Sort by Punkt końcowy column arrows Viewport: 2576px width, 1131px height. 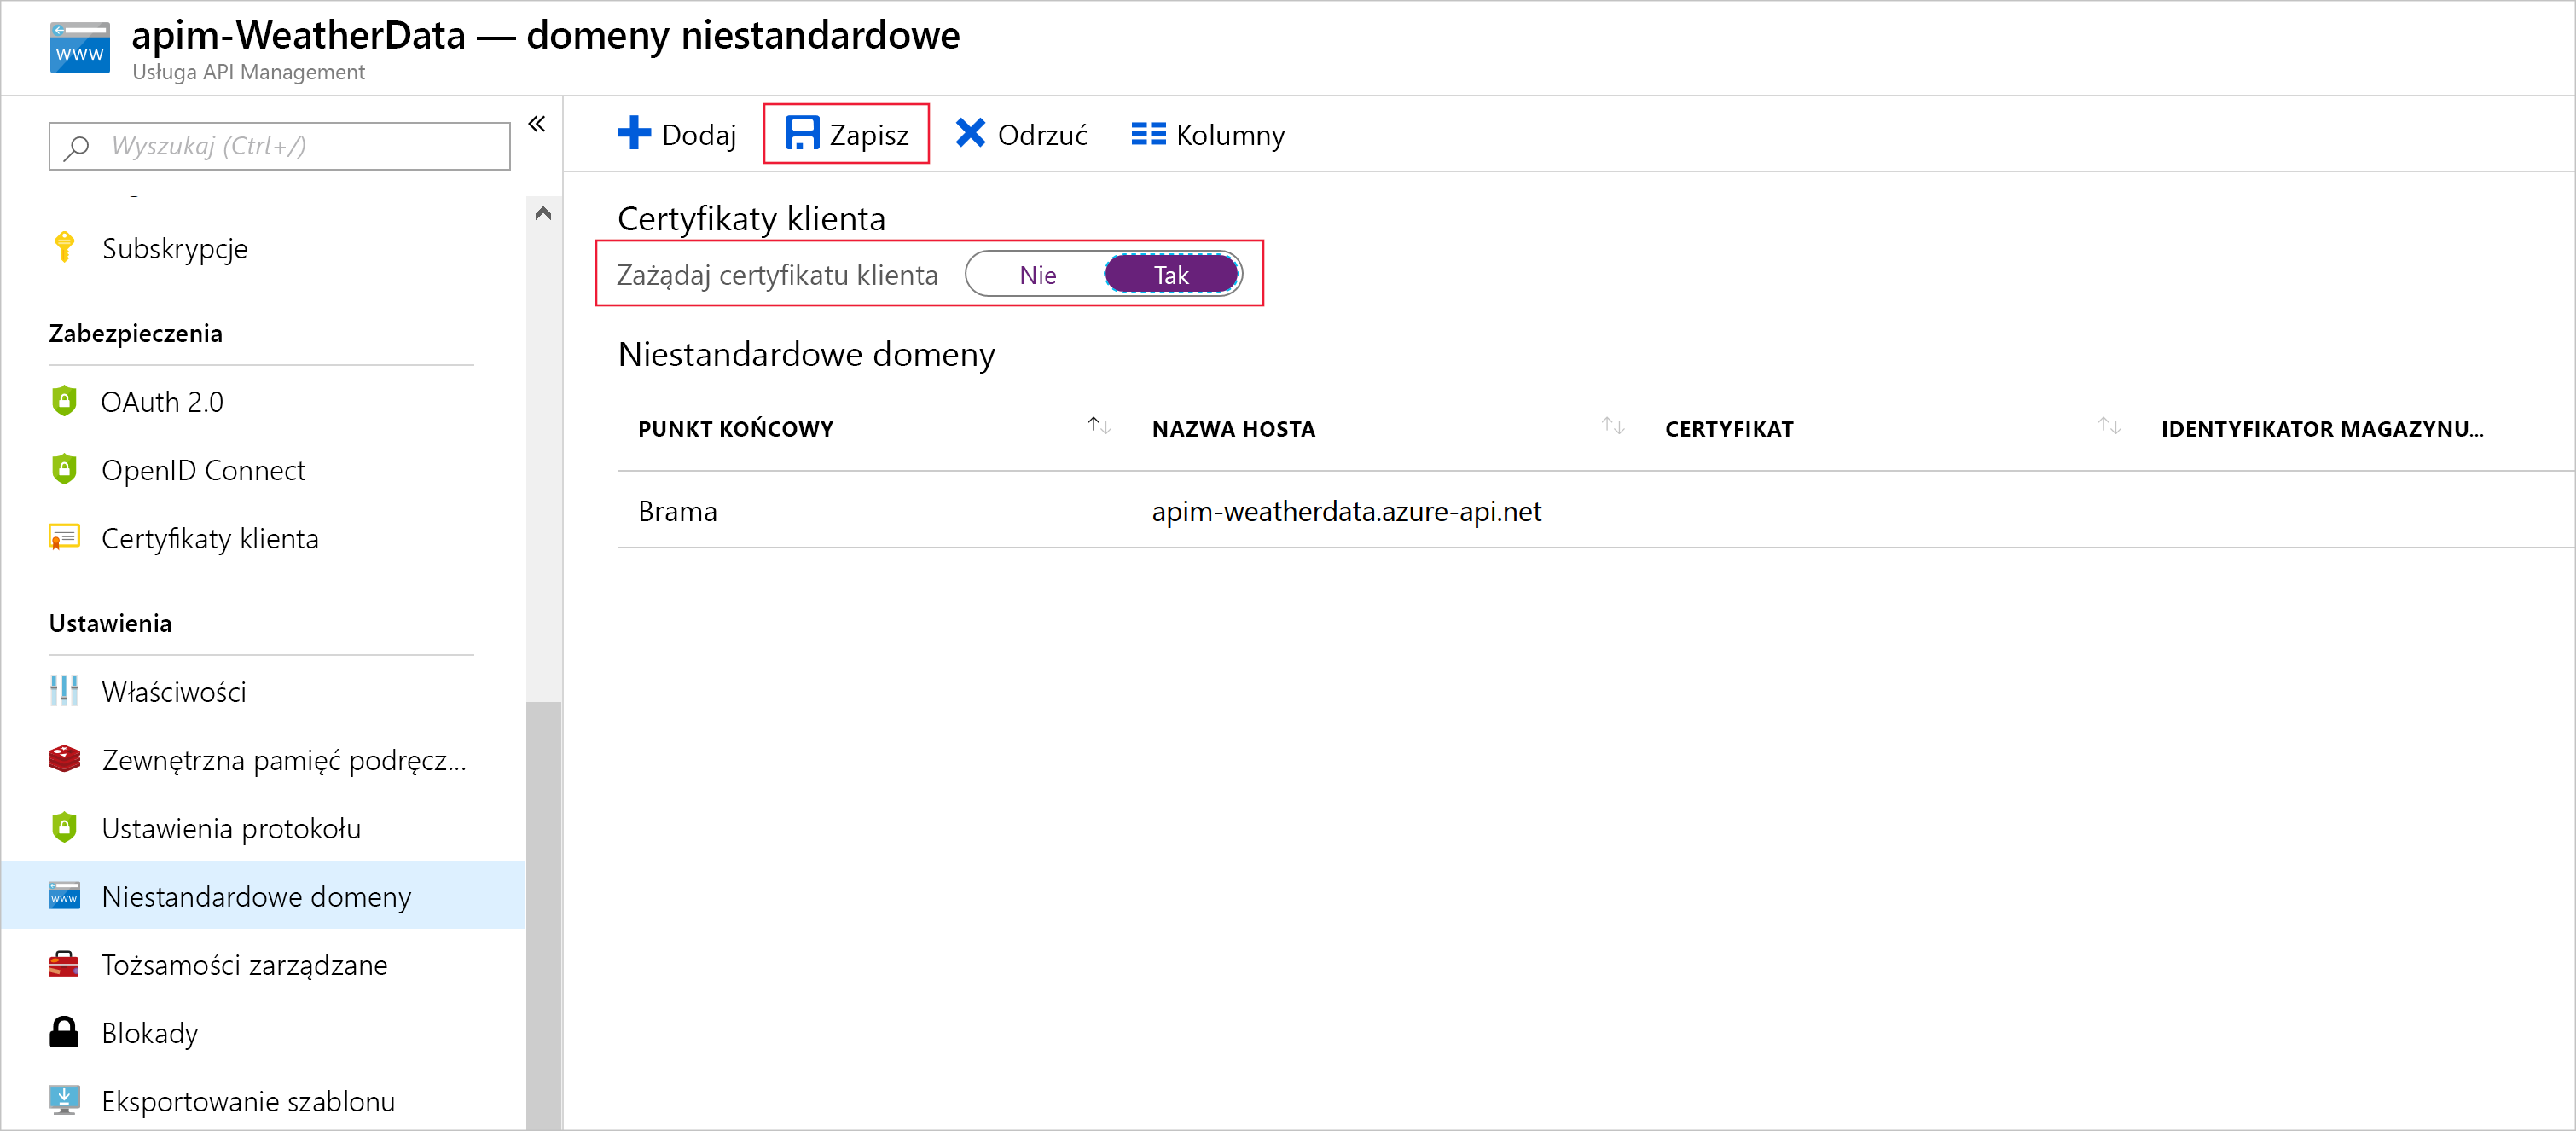click(1099, 426)
